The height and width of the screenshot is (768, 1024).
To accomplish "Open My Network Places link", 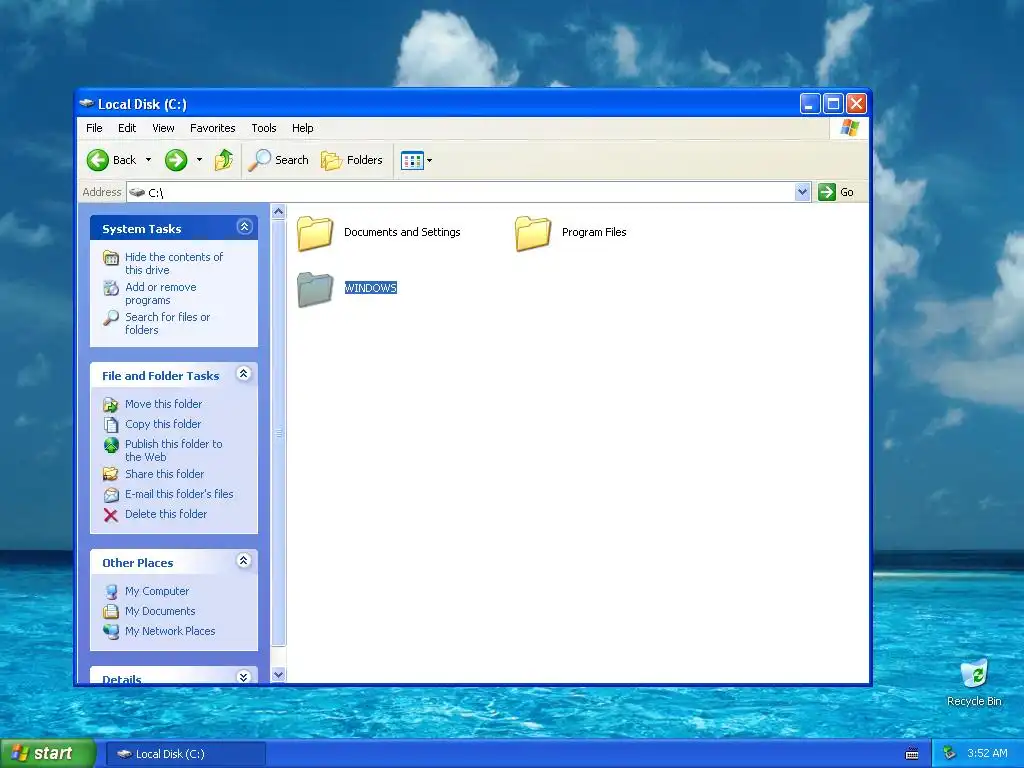I will (x=170, y=631).
